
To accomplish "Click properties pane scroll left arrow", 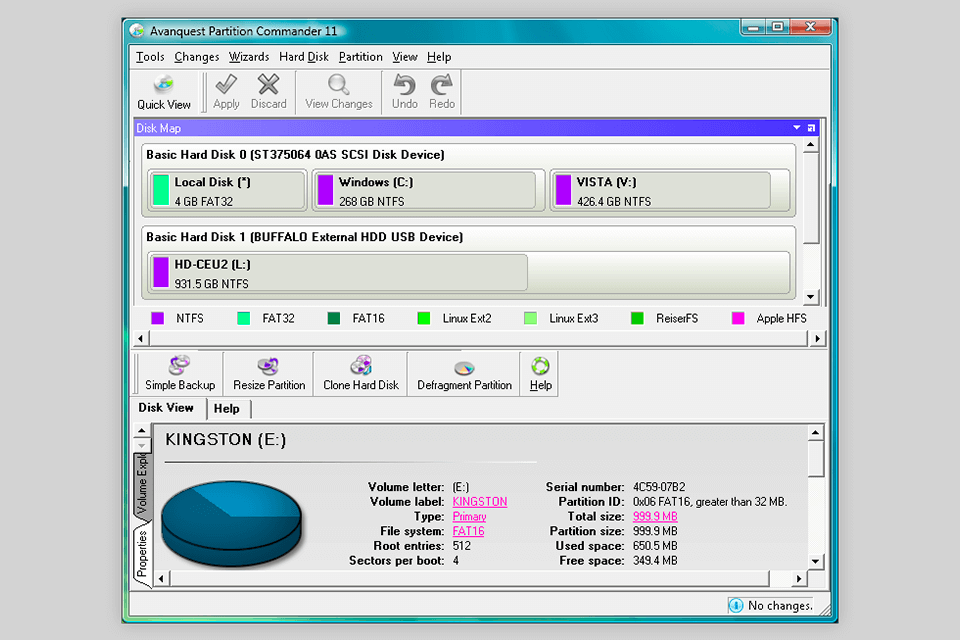I will tap(161, 578).
